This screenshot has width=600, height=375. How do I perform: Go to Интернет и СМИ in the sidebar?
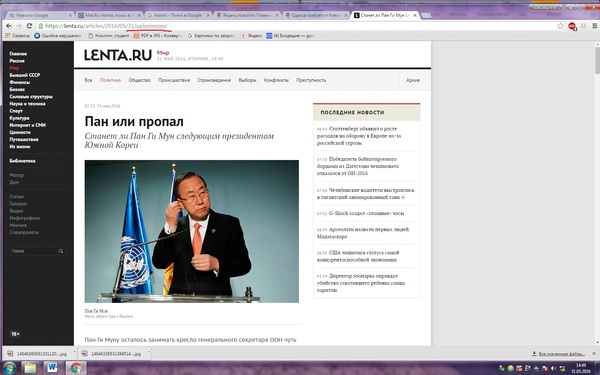[x=28, y=125]
